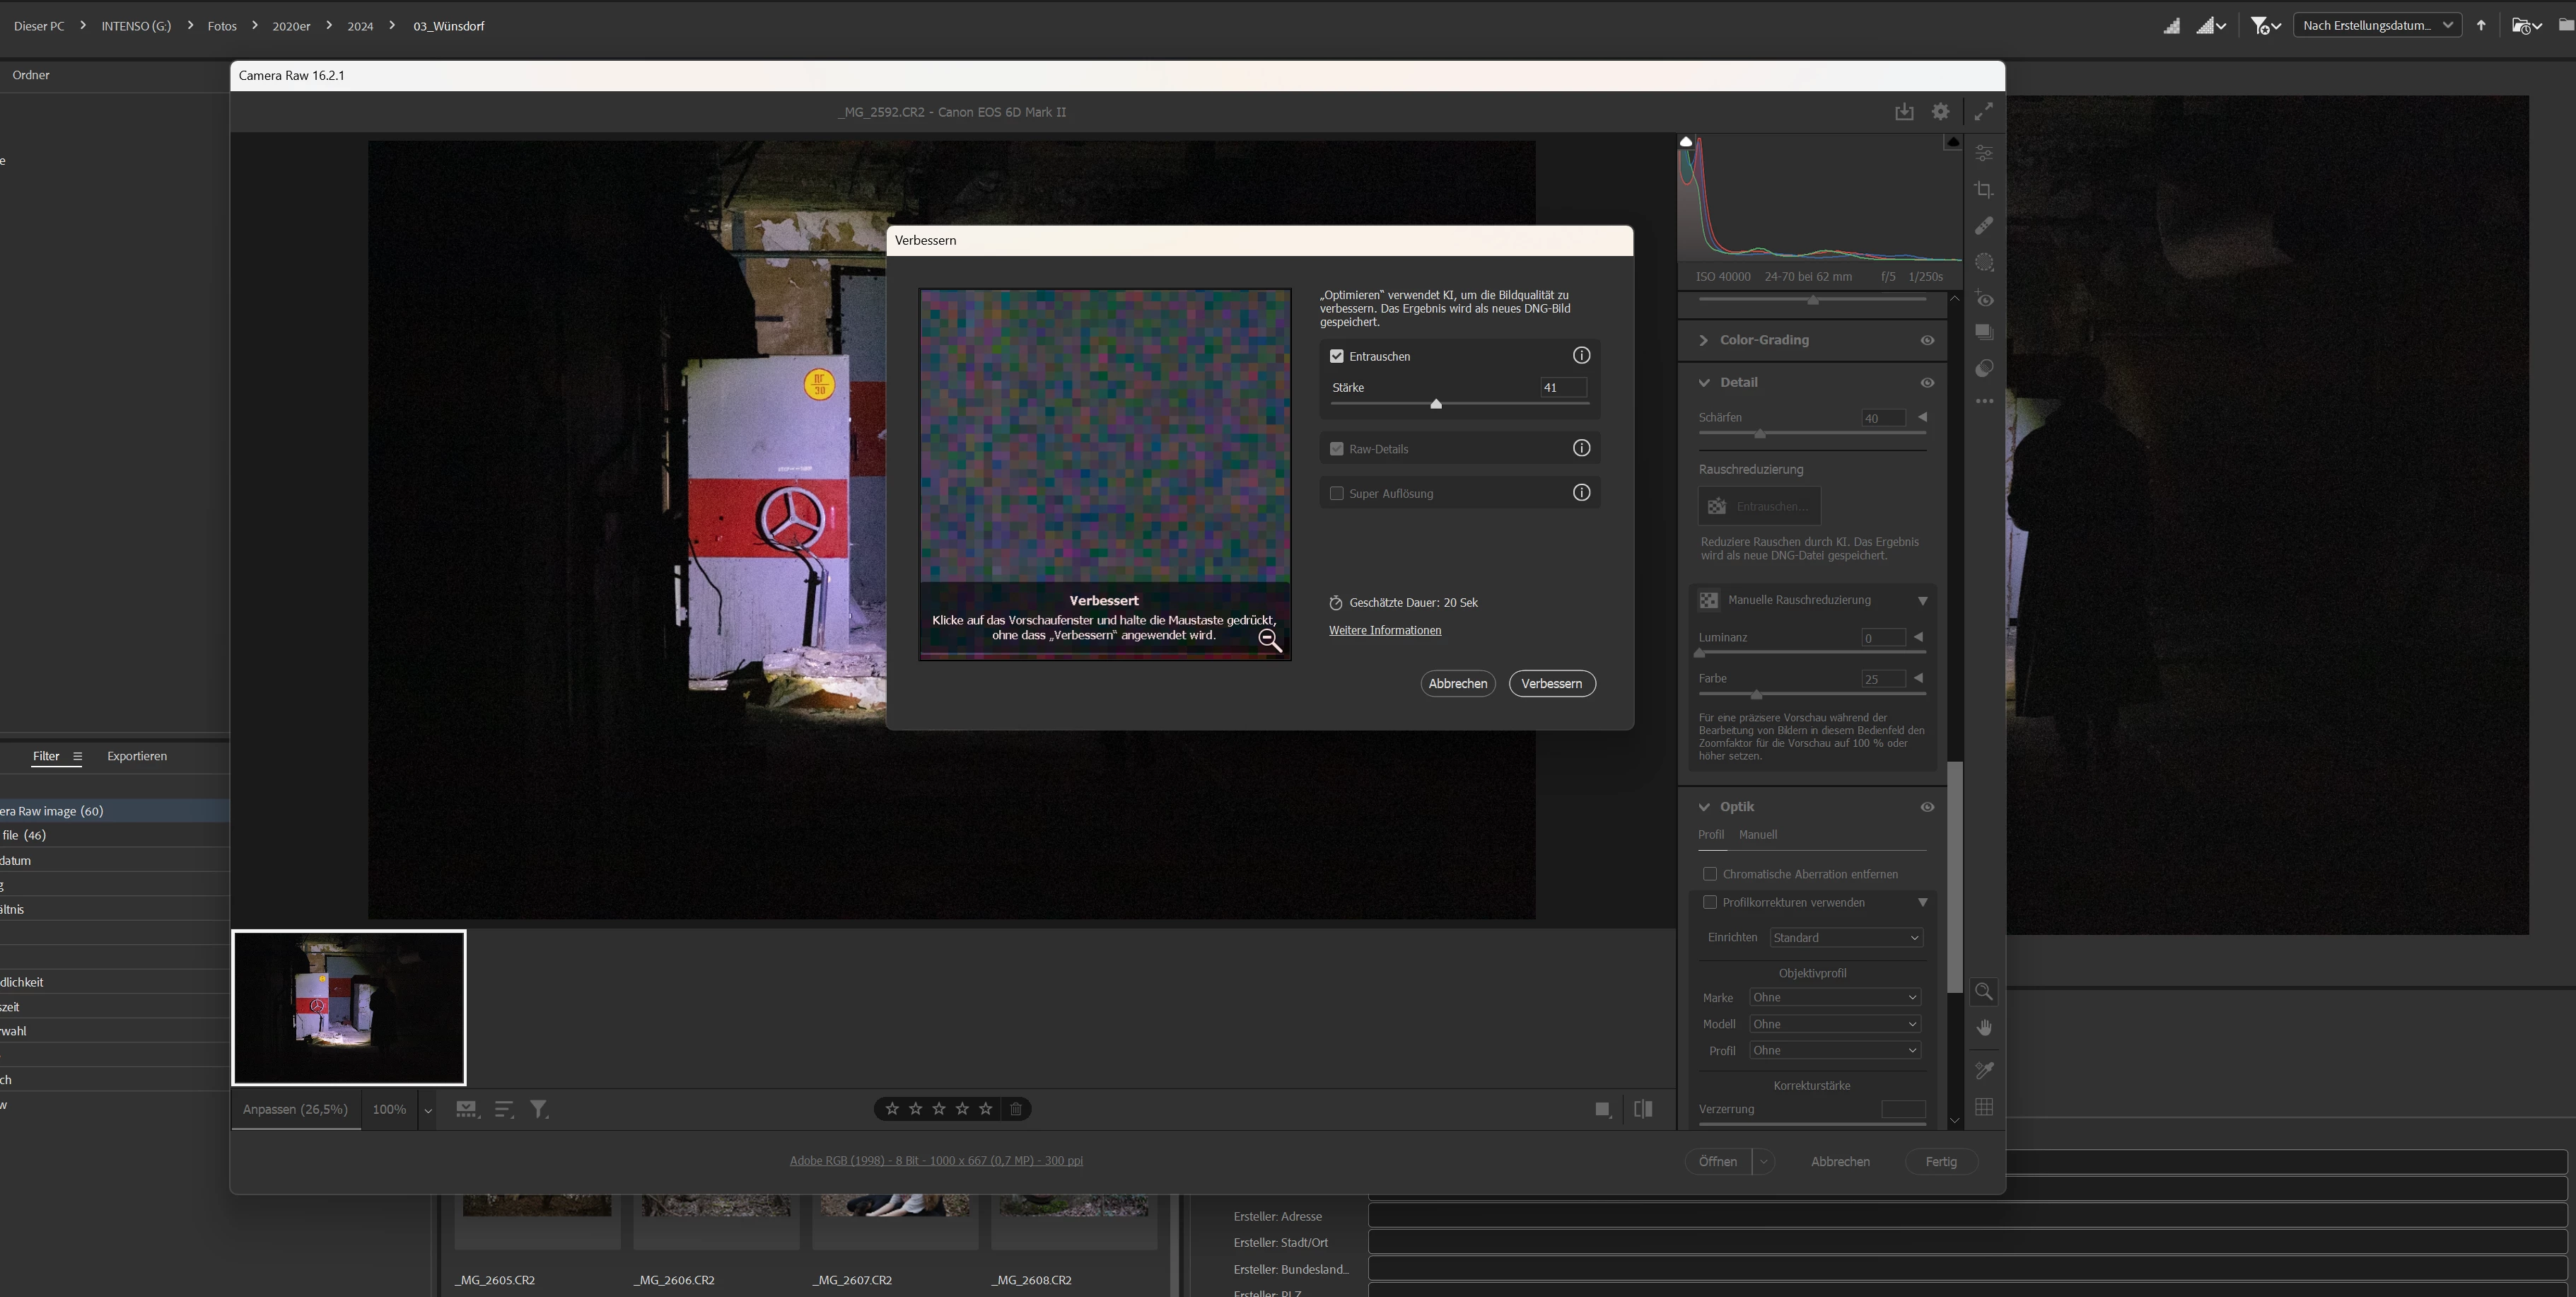Switch to the Exportieren tab

(x=137, y=756)
